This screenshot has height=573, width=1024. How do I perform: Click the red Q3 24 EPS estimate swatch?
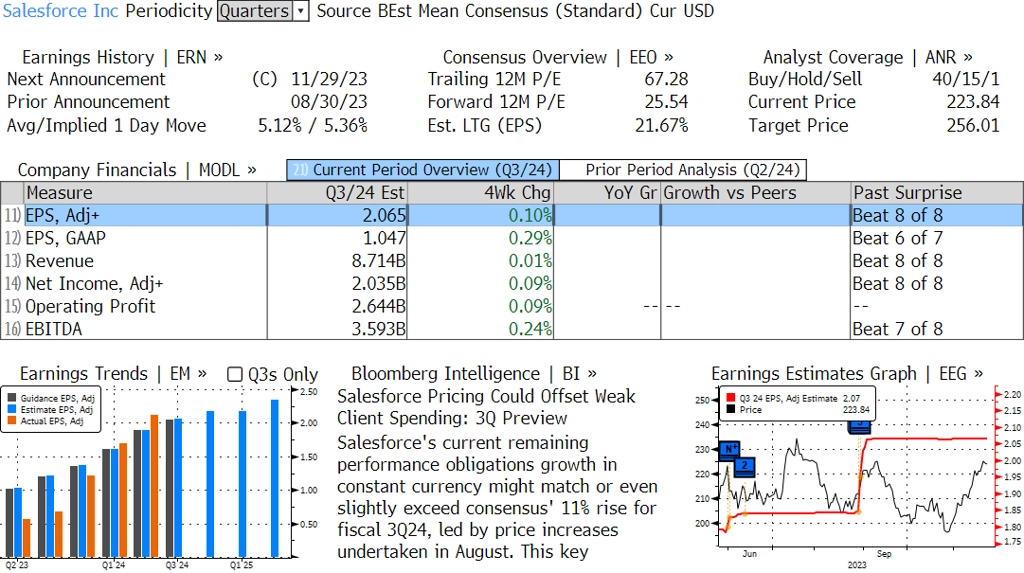[x=730, y=398]
